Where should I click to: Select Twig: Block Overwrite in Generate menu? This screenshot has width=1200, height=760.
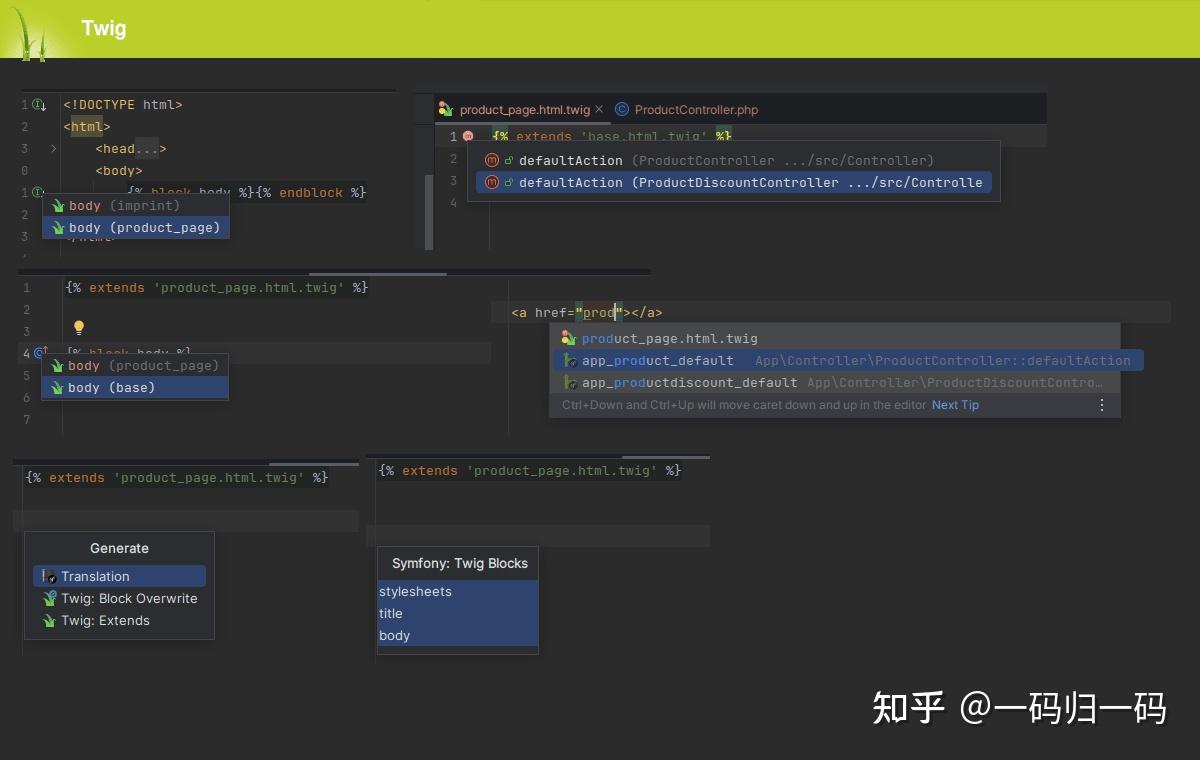(119, 598)
